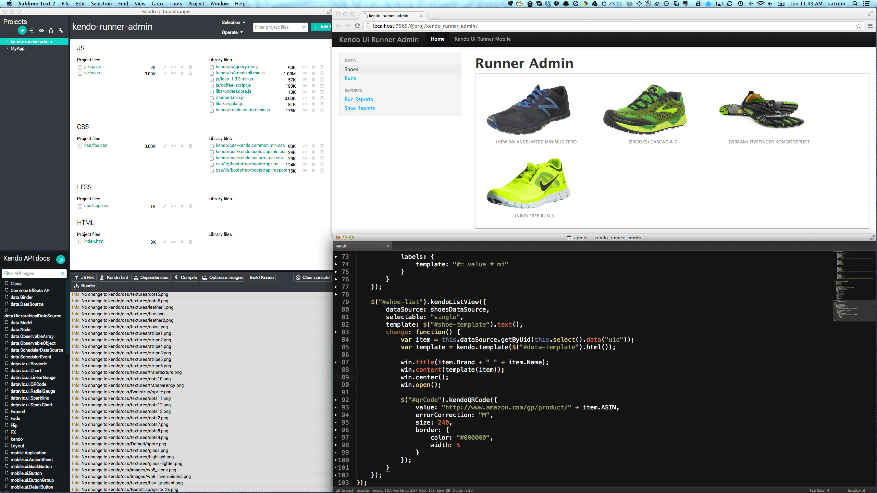Screen dimensions: 877x493
Task: Click the Shoe Reports link
Action: 360,108
